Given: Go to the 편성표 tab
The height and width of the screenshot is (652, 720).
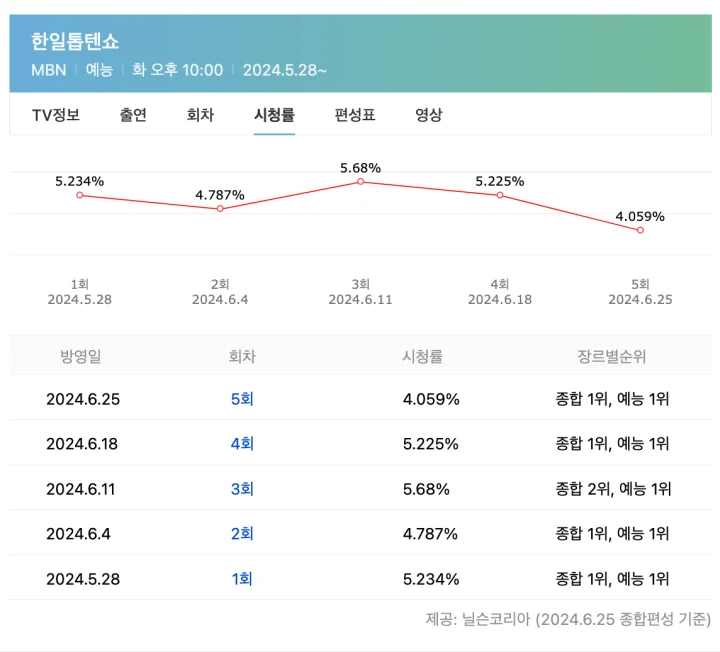Looking at the screenshot, I should pos(354,115).
